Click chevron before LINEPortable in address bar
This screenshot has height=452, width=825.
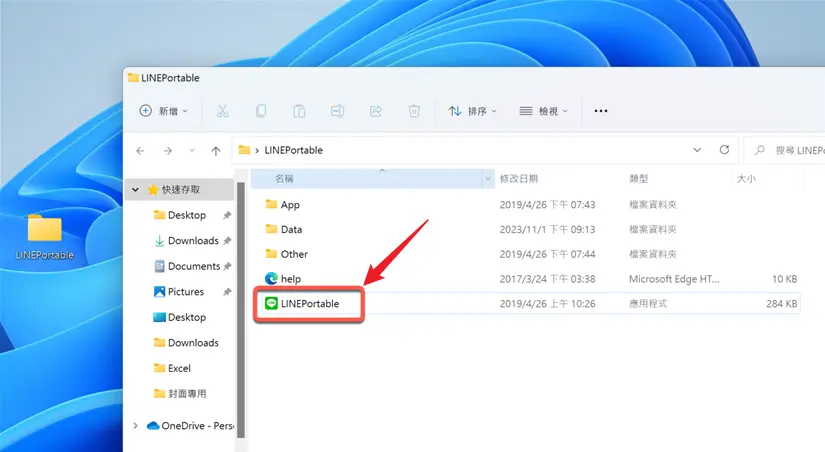click(257, 150)
